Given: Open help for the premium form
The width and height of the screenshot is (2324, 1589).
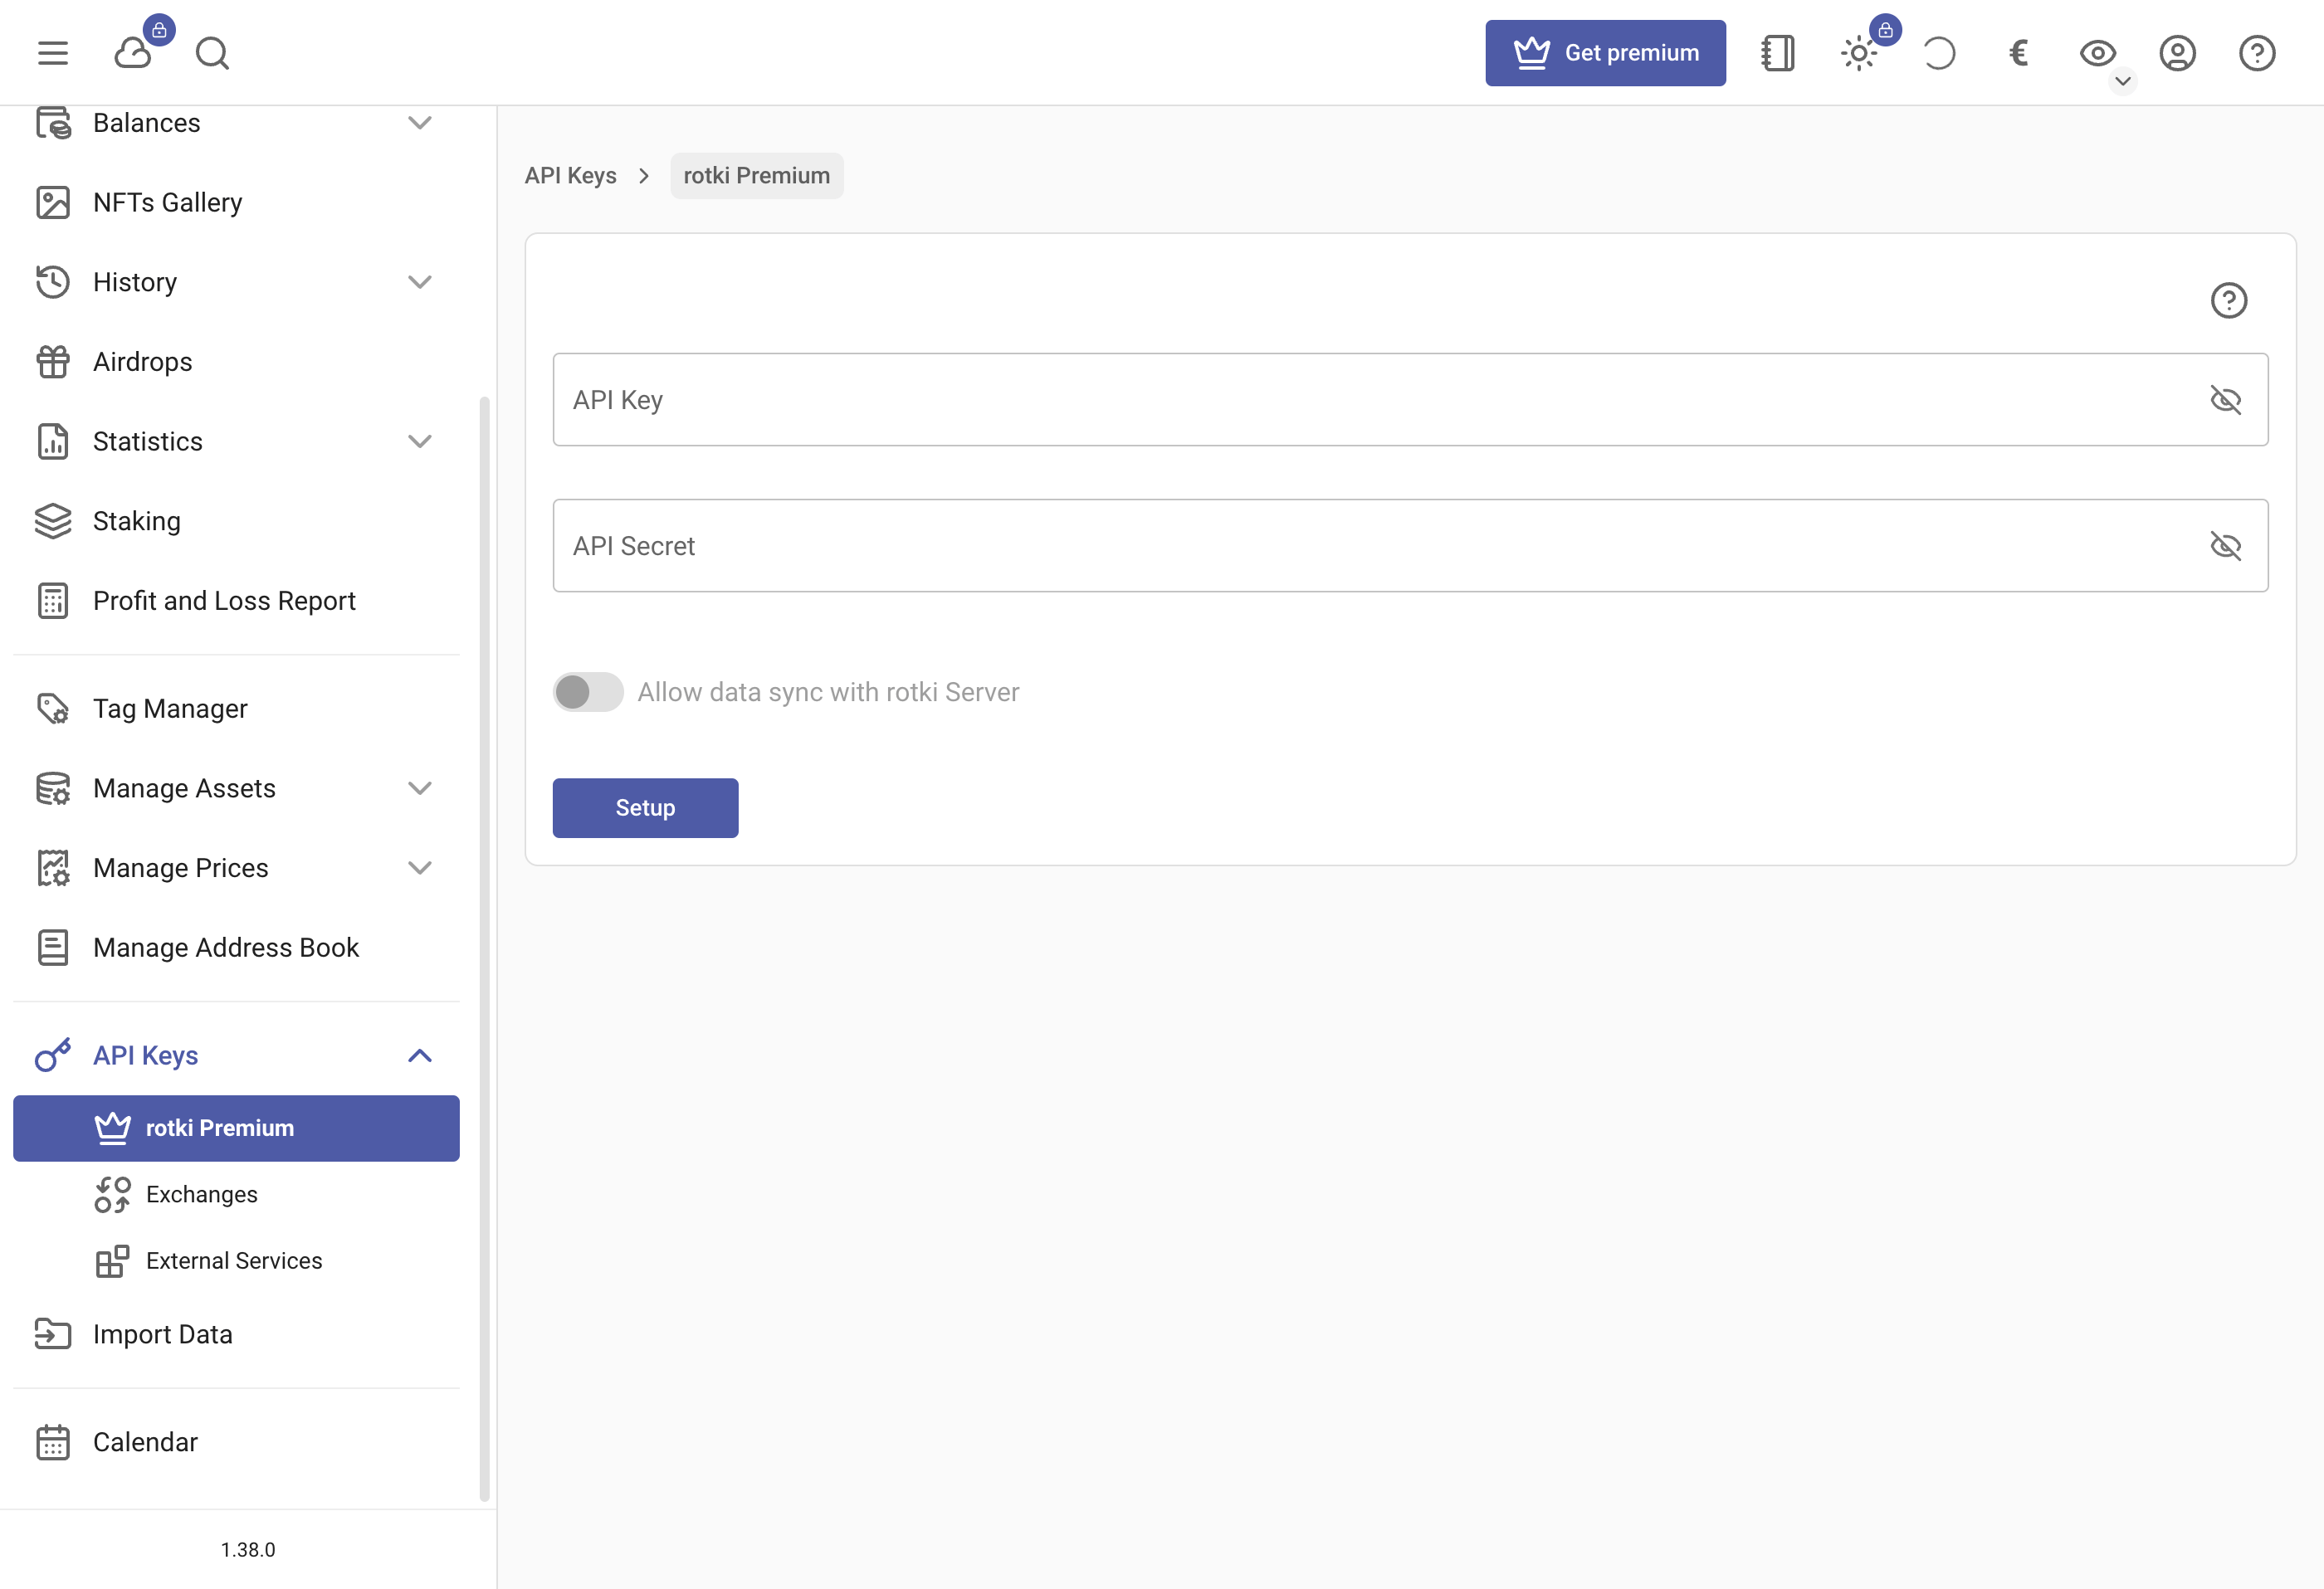Looking at the screenshot, I should click(2228, 300).
